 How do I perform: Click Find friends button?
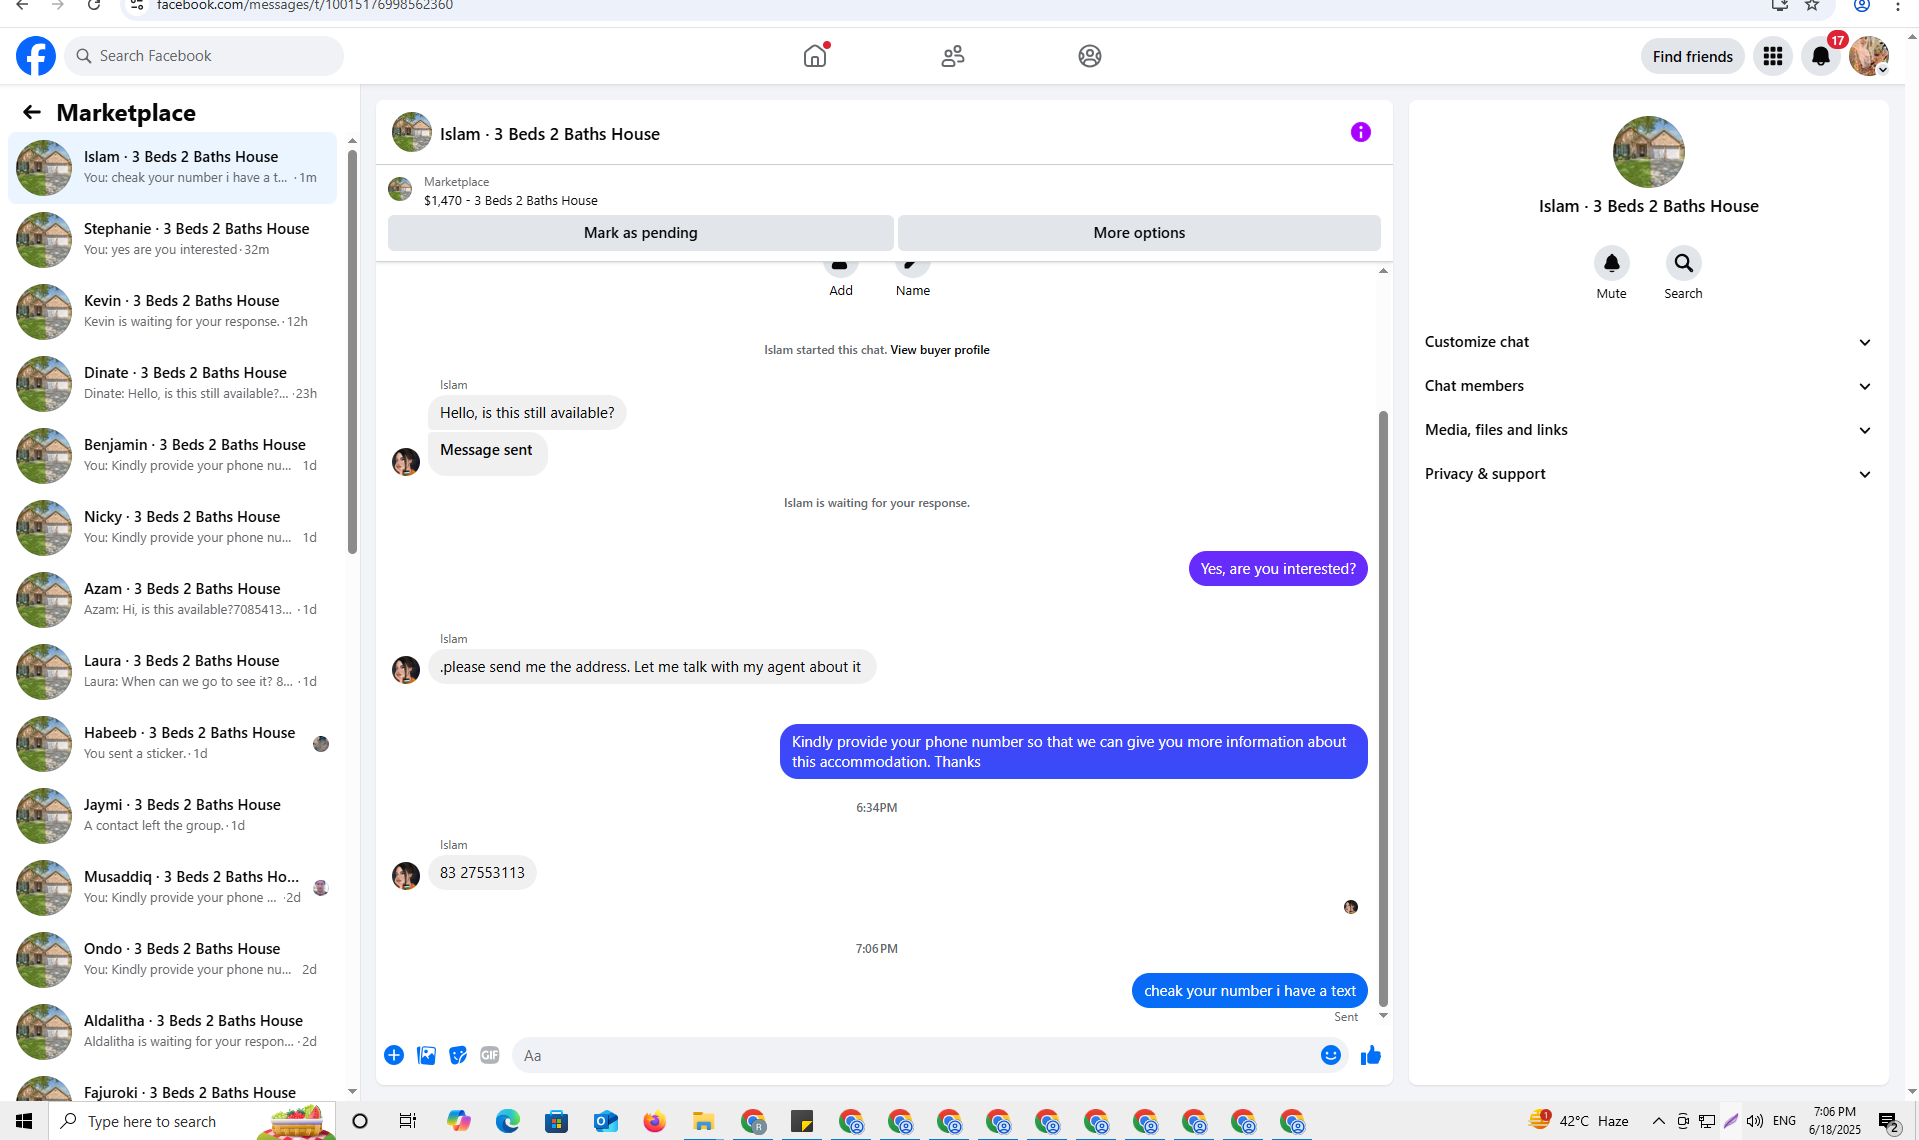(1692, 56)
